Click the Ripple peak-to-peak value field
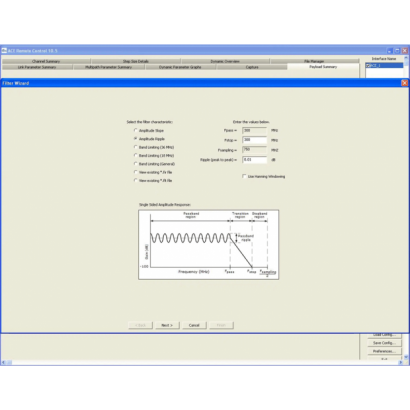The image size is (410, 410). click(254, 160)
